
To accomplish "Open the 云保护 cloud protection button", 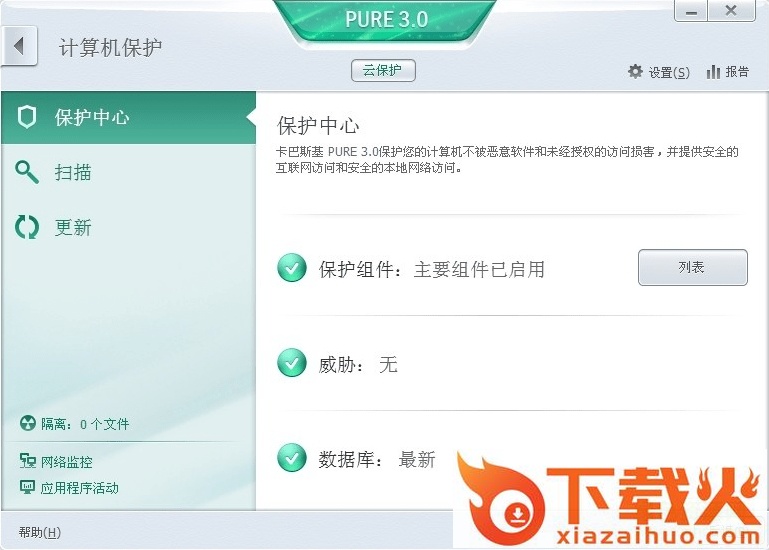I will pos(383,70).
